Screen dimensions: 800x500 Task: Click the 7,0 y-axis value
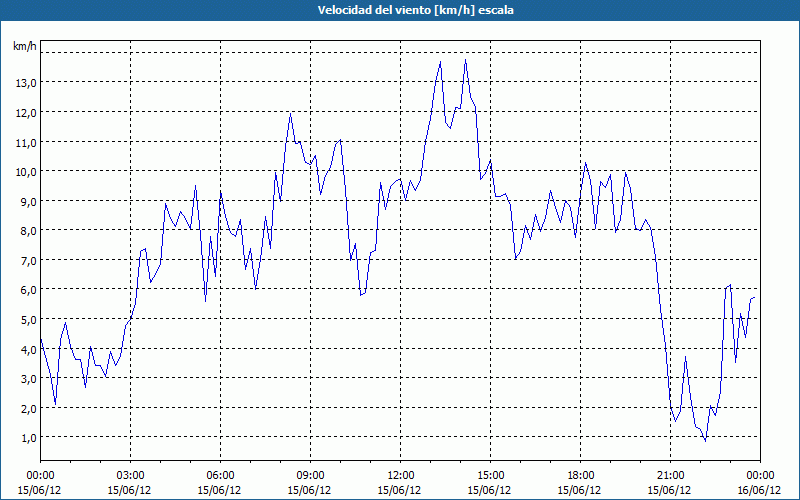[x=28, y=261]
